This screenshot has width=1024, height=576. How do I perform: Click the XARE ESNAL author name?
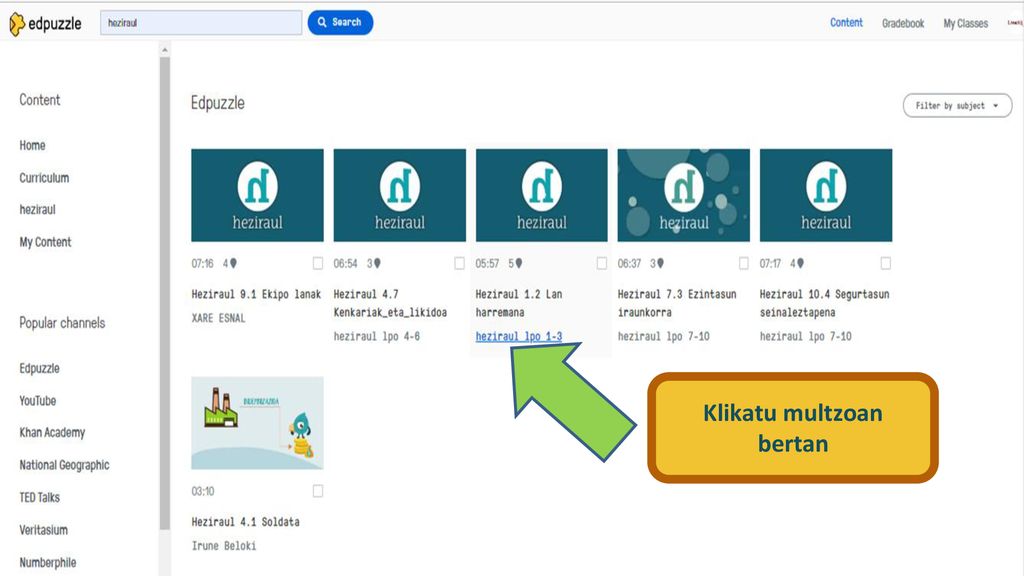pyautogui.click(x=218, y=318)
